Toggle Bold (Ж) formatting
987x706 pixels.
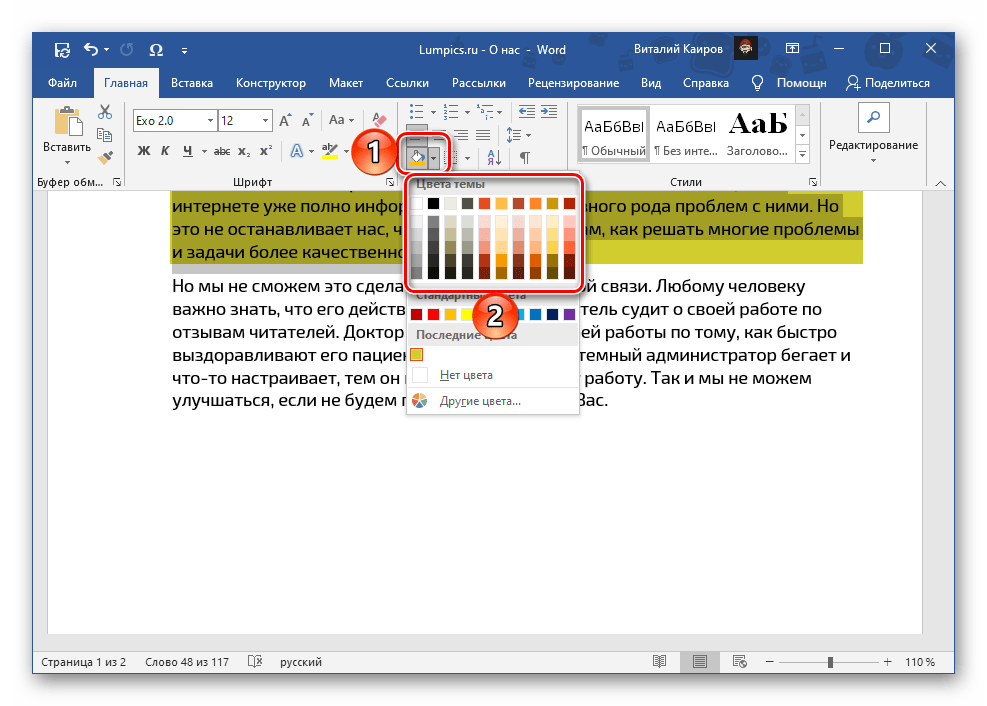point(143,151)
